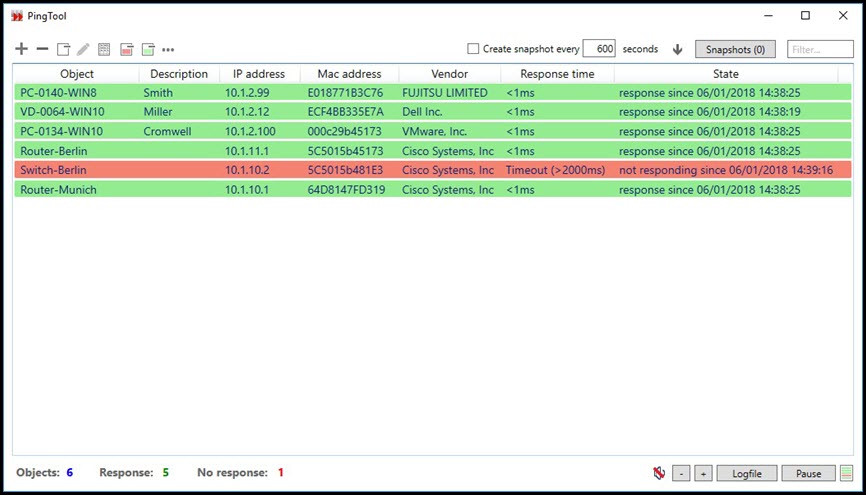Click the FUJITSU LIMITED vendor cell
Image resolution: width=866 pixels, height=495 pixels.
[445, 93]
